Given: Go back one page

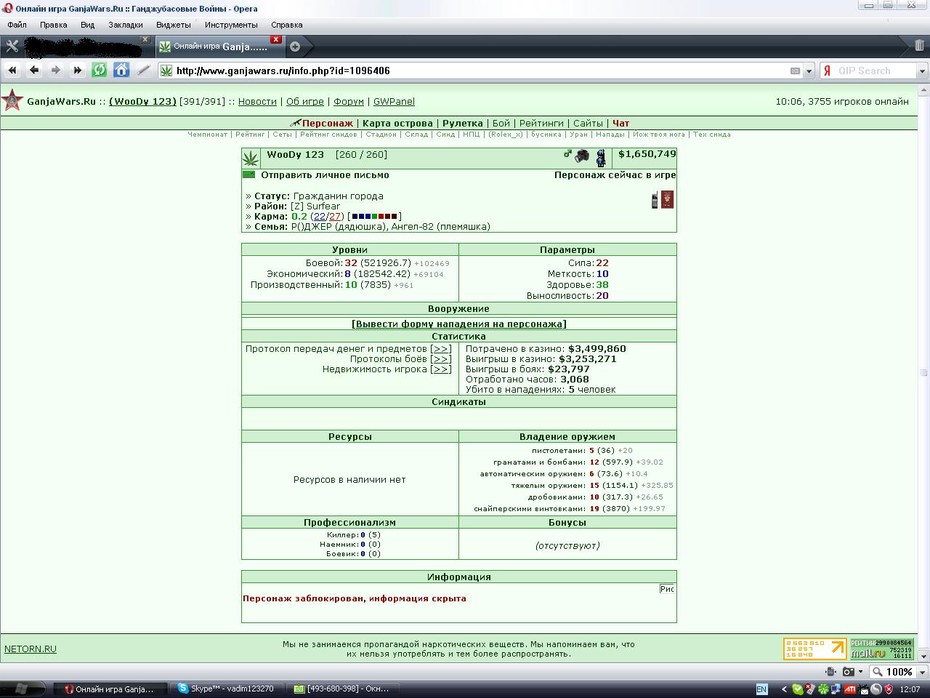Looking at the screenshot, I should 34,71.
